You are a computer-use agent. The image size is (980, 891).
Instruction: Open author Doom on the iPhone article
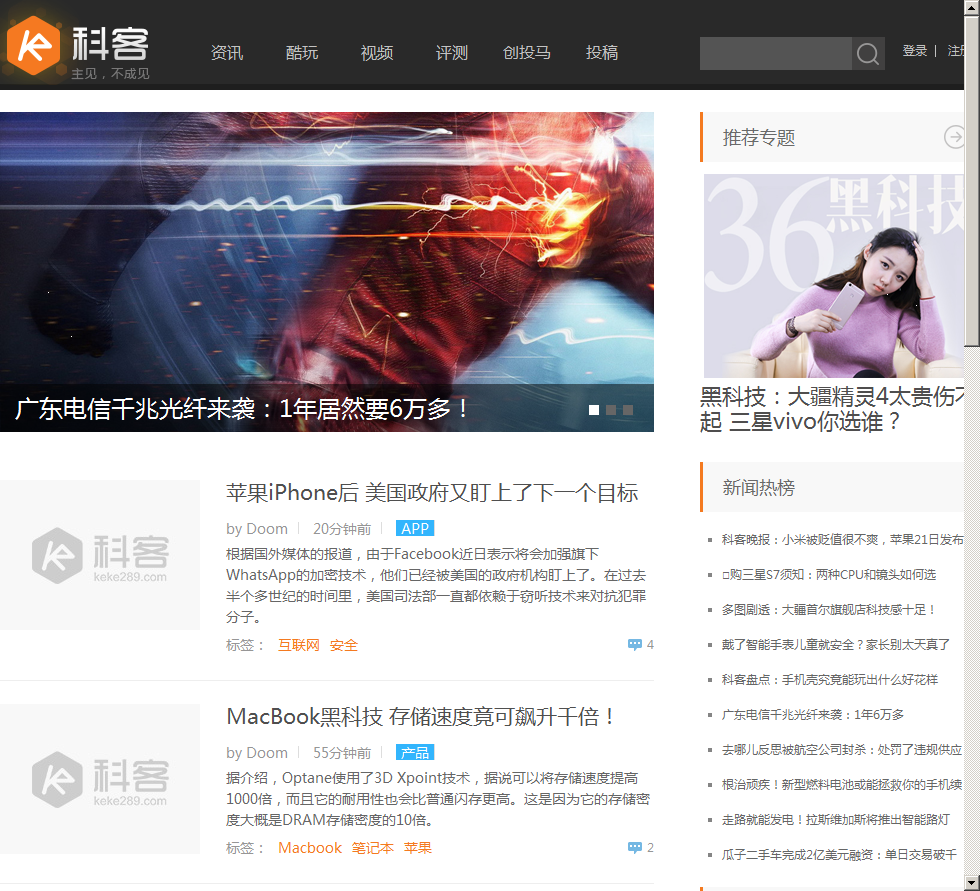(266, 529)
